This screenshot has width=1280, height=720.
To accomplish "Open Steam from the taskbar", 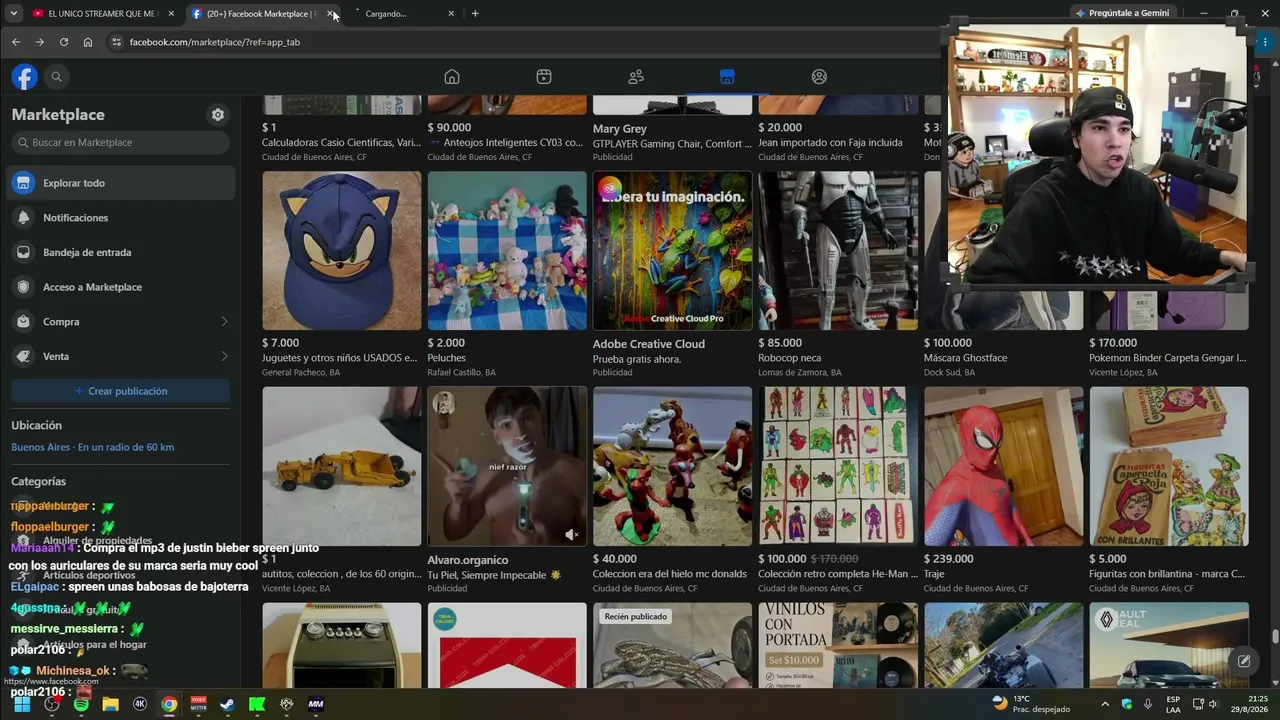I will pyautogui.click(x=228, y=704).
